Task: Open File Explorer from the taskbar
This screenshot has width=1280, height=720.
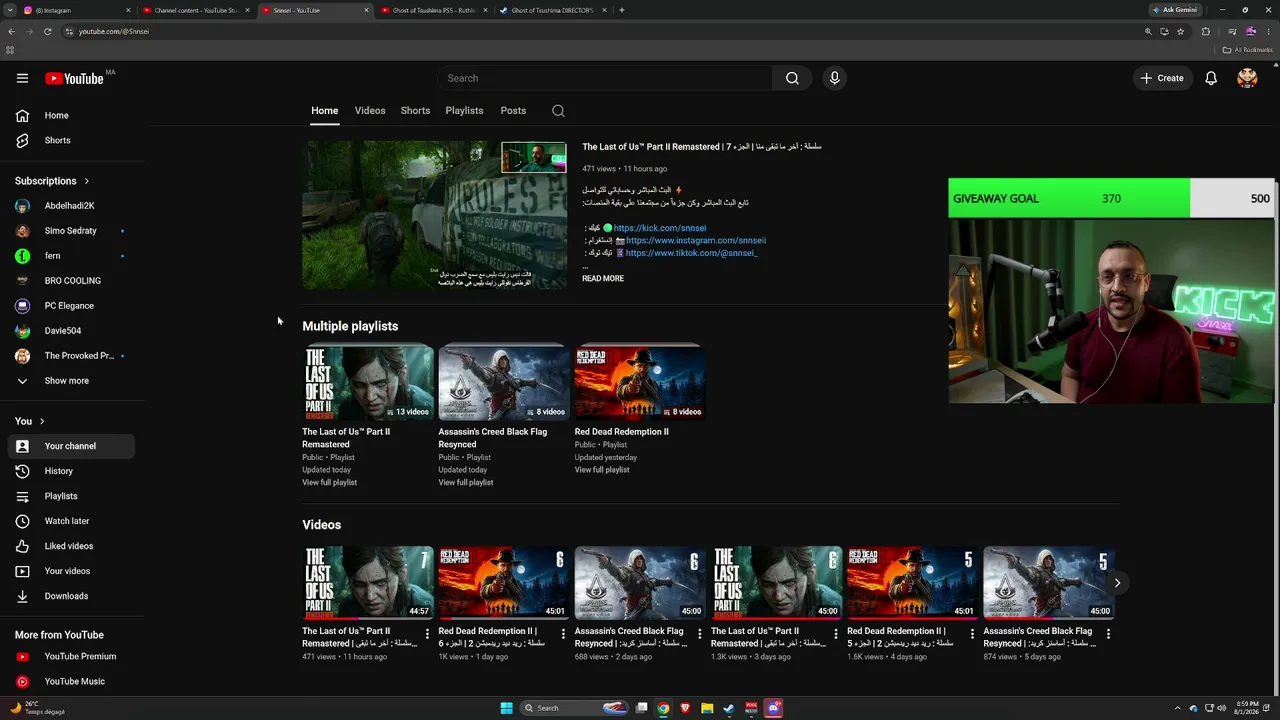Action: tap(707, 708)
